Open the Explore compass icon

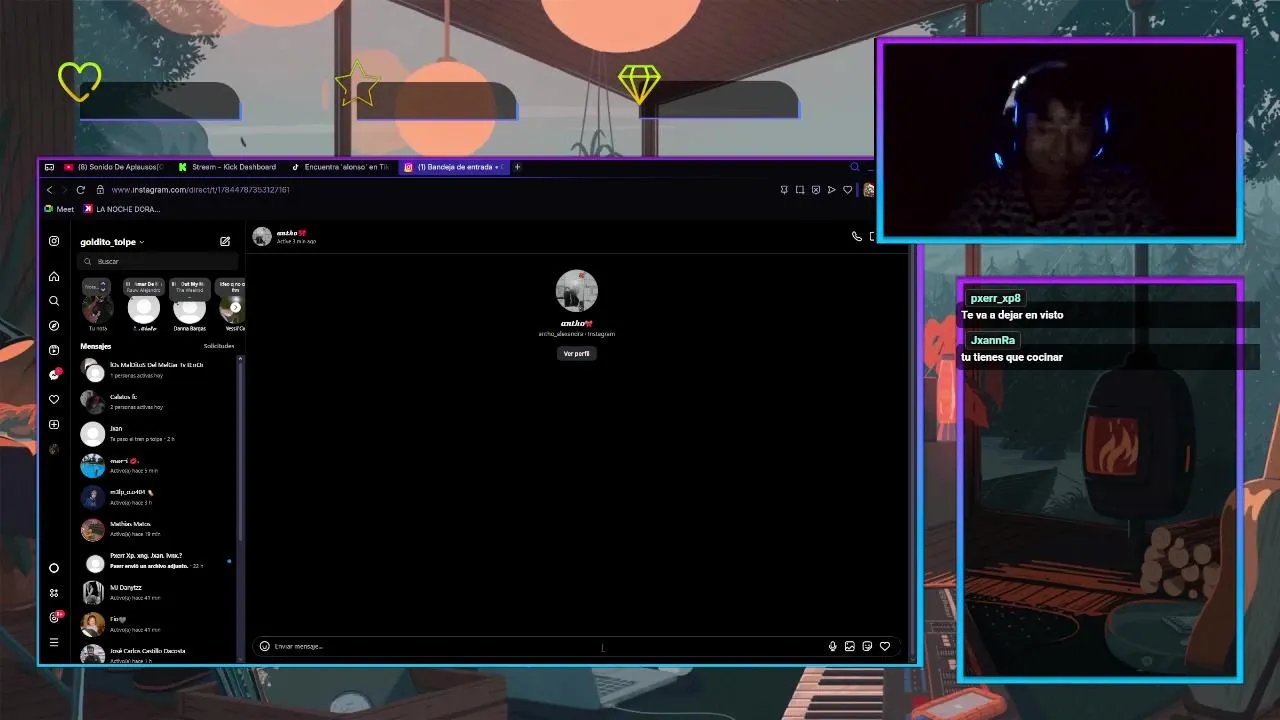pyautogui.click(x=54, y=325)
